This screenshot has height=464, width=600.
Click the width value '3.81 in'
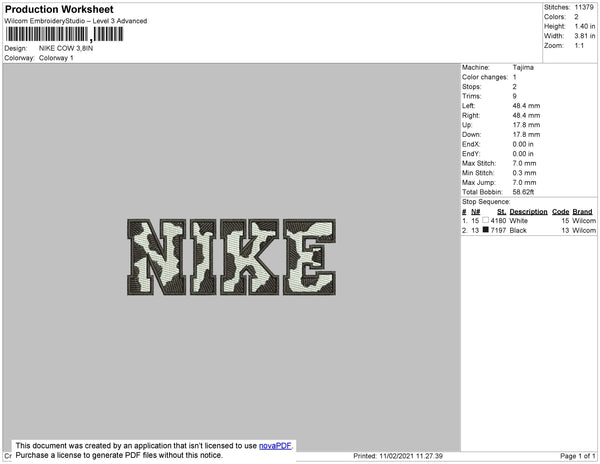click(x=585, y=36)
